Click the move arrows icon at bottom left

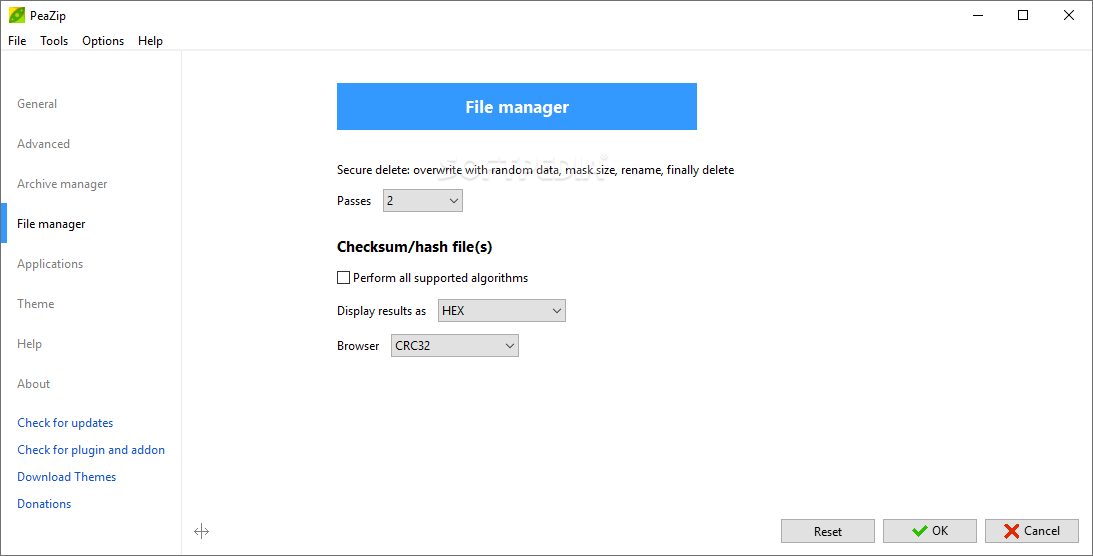coord(201,532)
